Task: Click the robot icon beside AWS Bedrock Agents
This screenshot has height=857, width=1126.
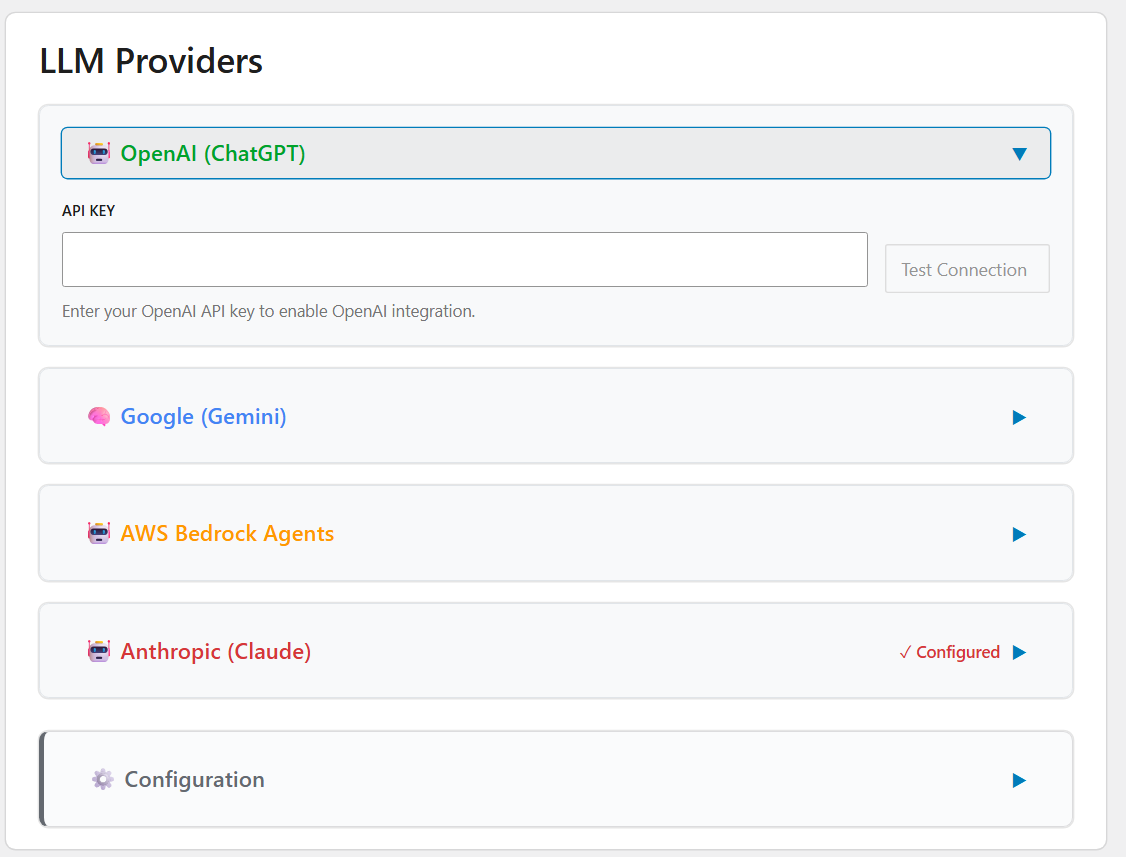Action: tap(99, 533)
